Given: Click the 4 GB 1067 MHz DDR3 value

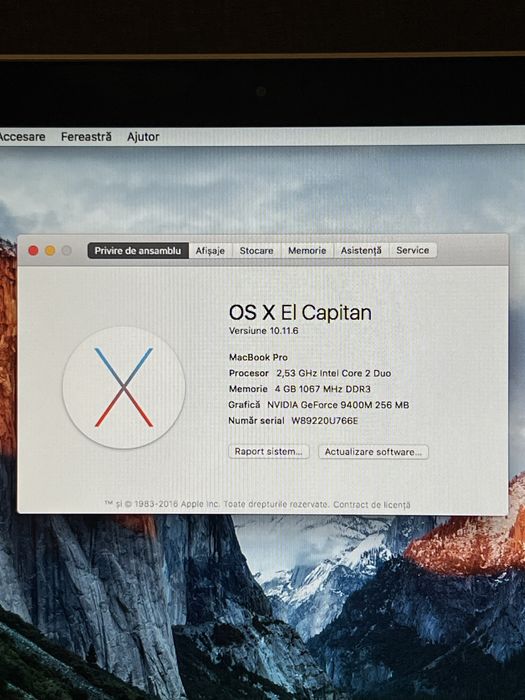Looking at the screenshot, I should click(x=322, y=389).
